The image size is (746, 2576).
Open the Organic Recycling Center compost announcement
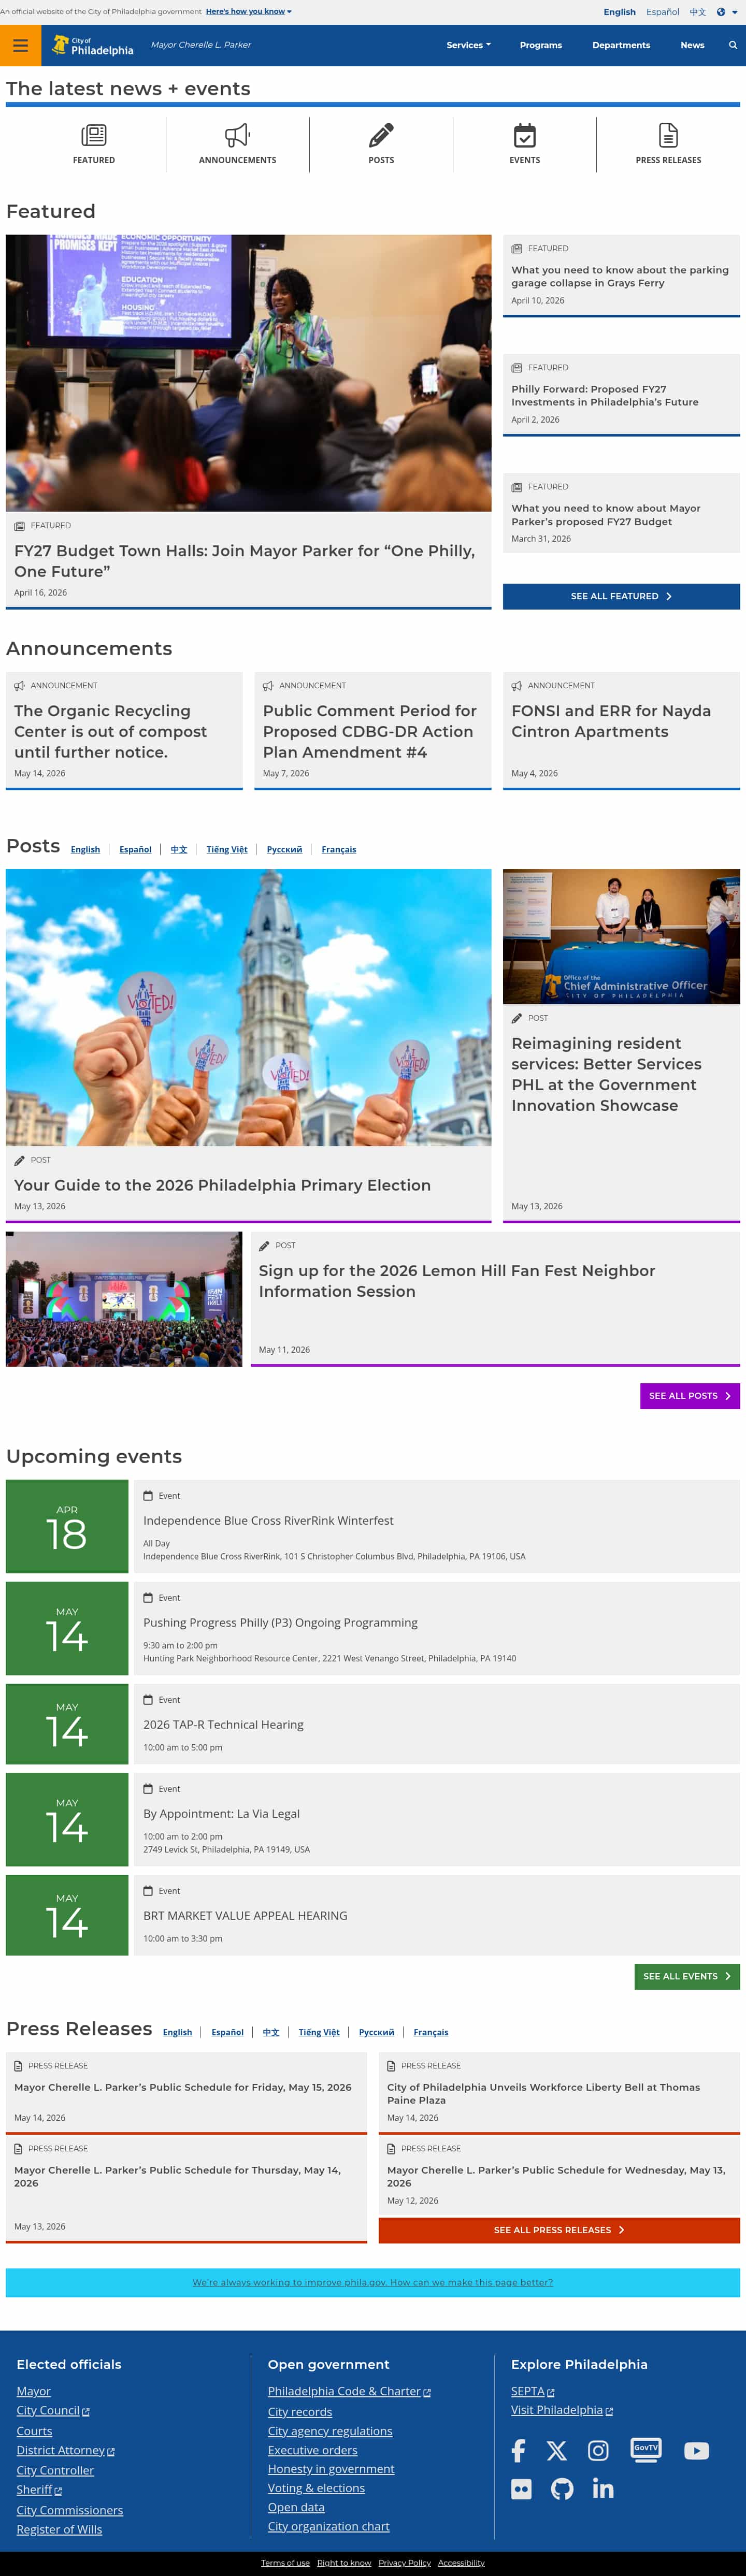(110, 731)
